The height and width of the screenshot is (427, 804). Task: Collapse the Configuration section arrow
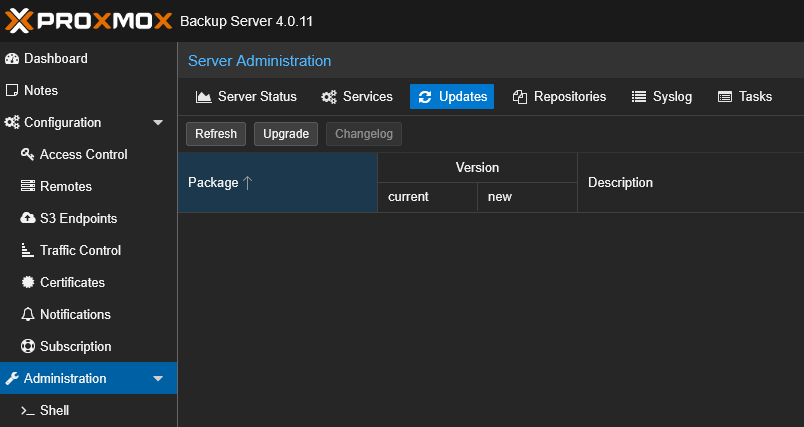(x=158, y=123)
